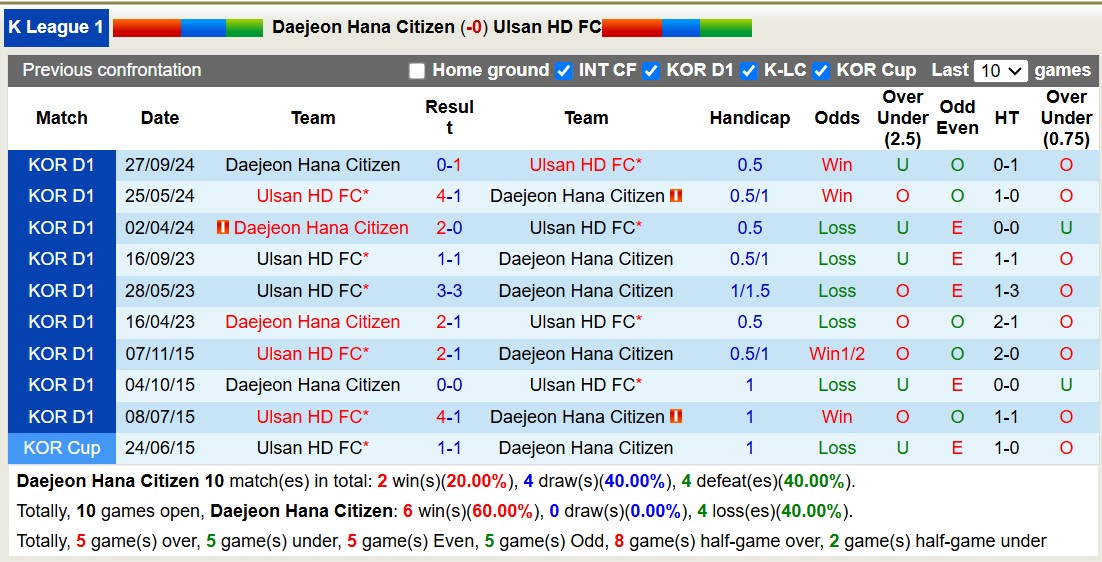Uncheck the KOR D1 filter
Screen dimensions: 1102x562
pos(652,71)
